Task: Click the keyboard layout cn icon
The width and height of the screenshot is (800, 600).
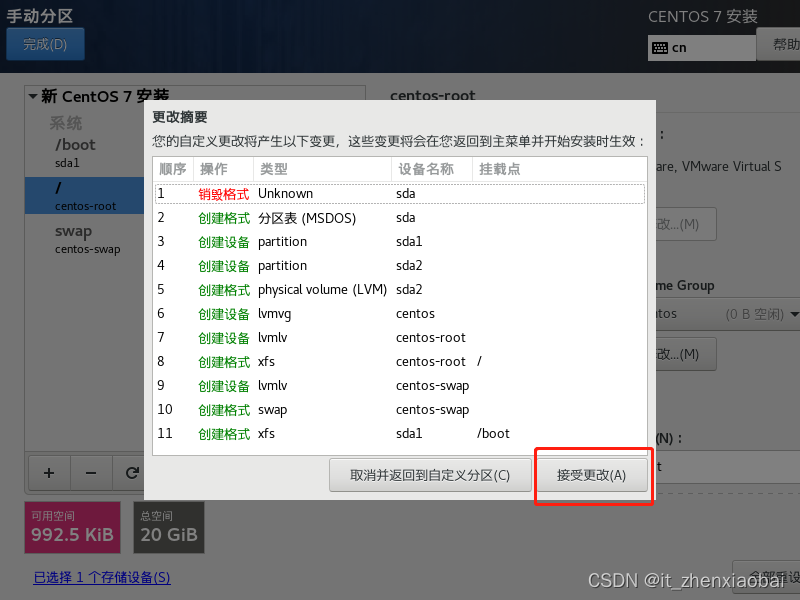Action: pos(660,48)
